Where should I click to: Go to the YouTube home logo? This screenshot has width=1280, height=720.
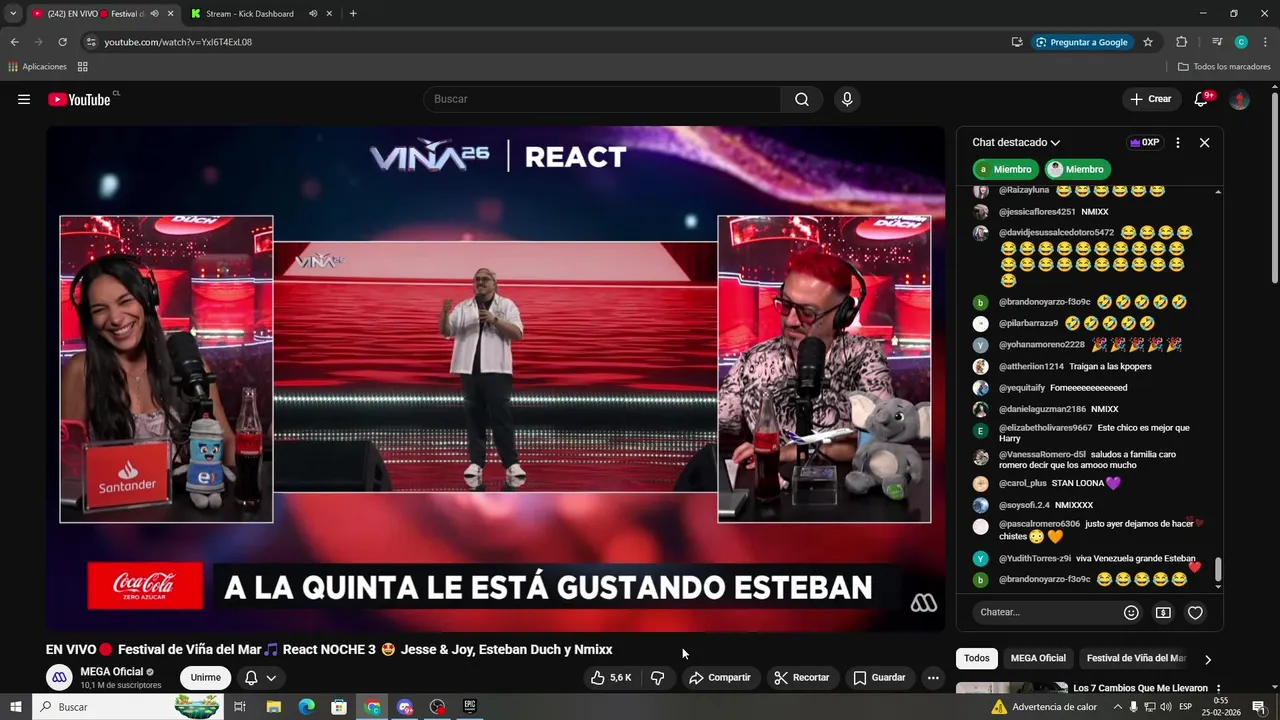(79, 99)
